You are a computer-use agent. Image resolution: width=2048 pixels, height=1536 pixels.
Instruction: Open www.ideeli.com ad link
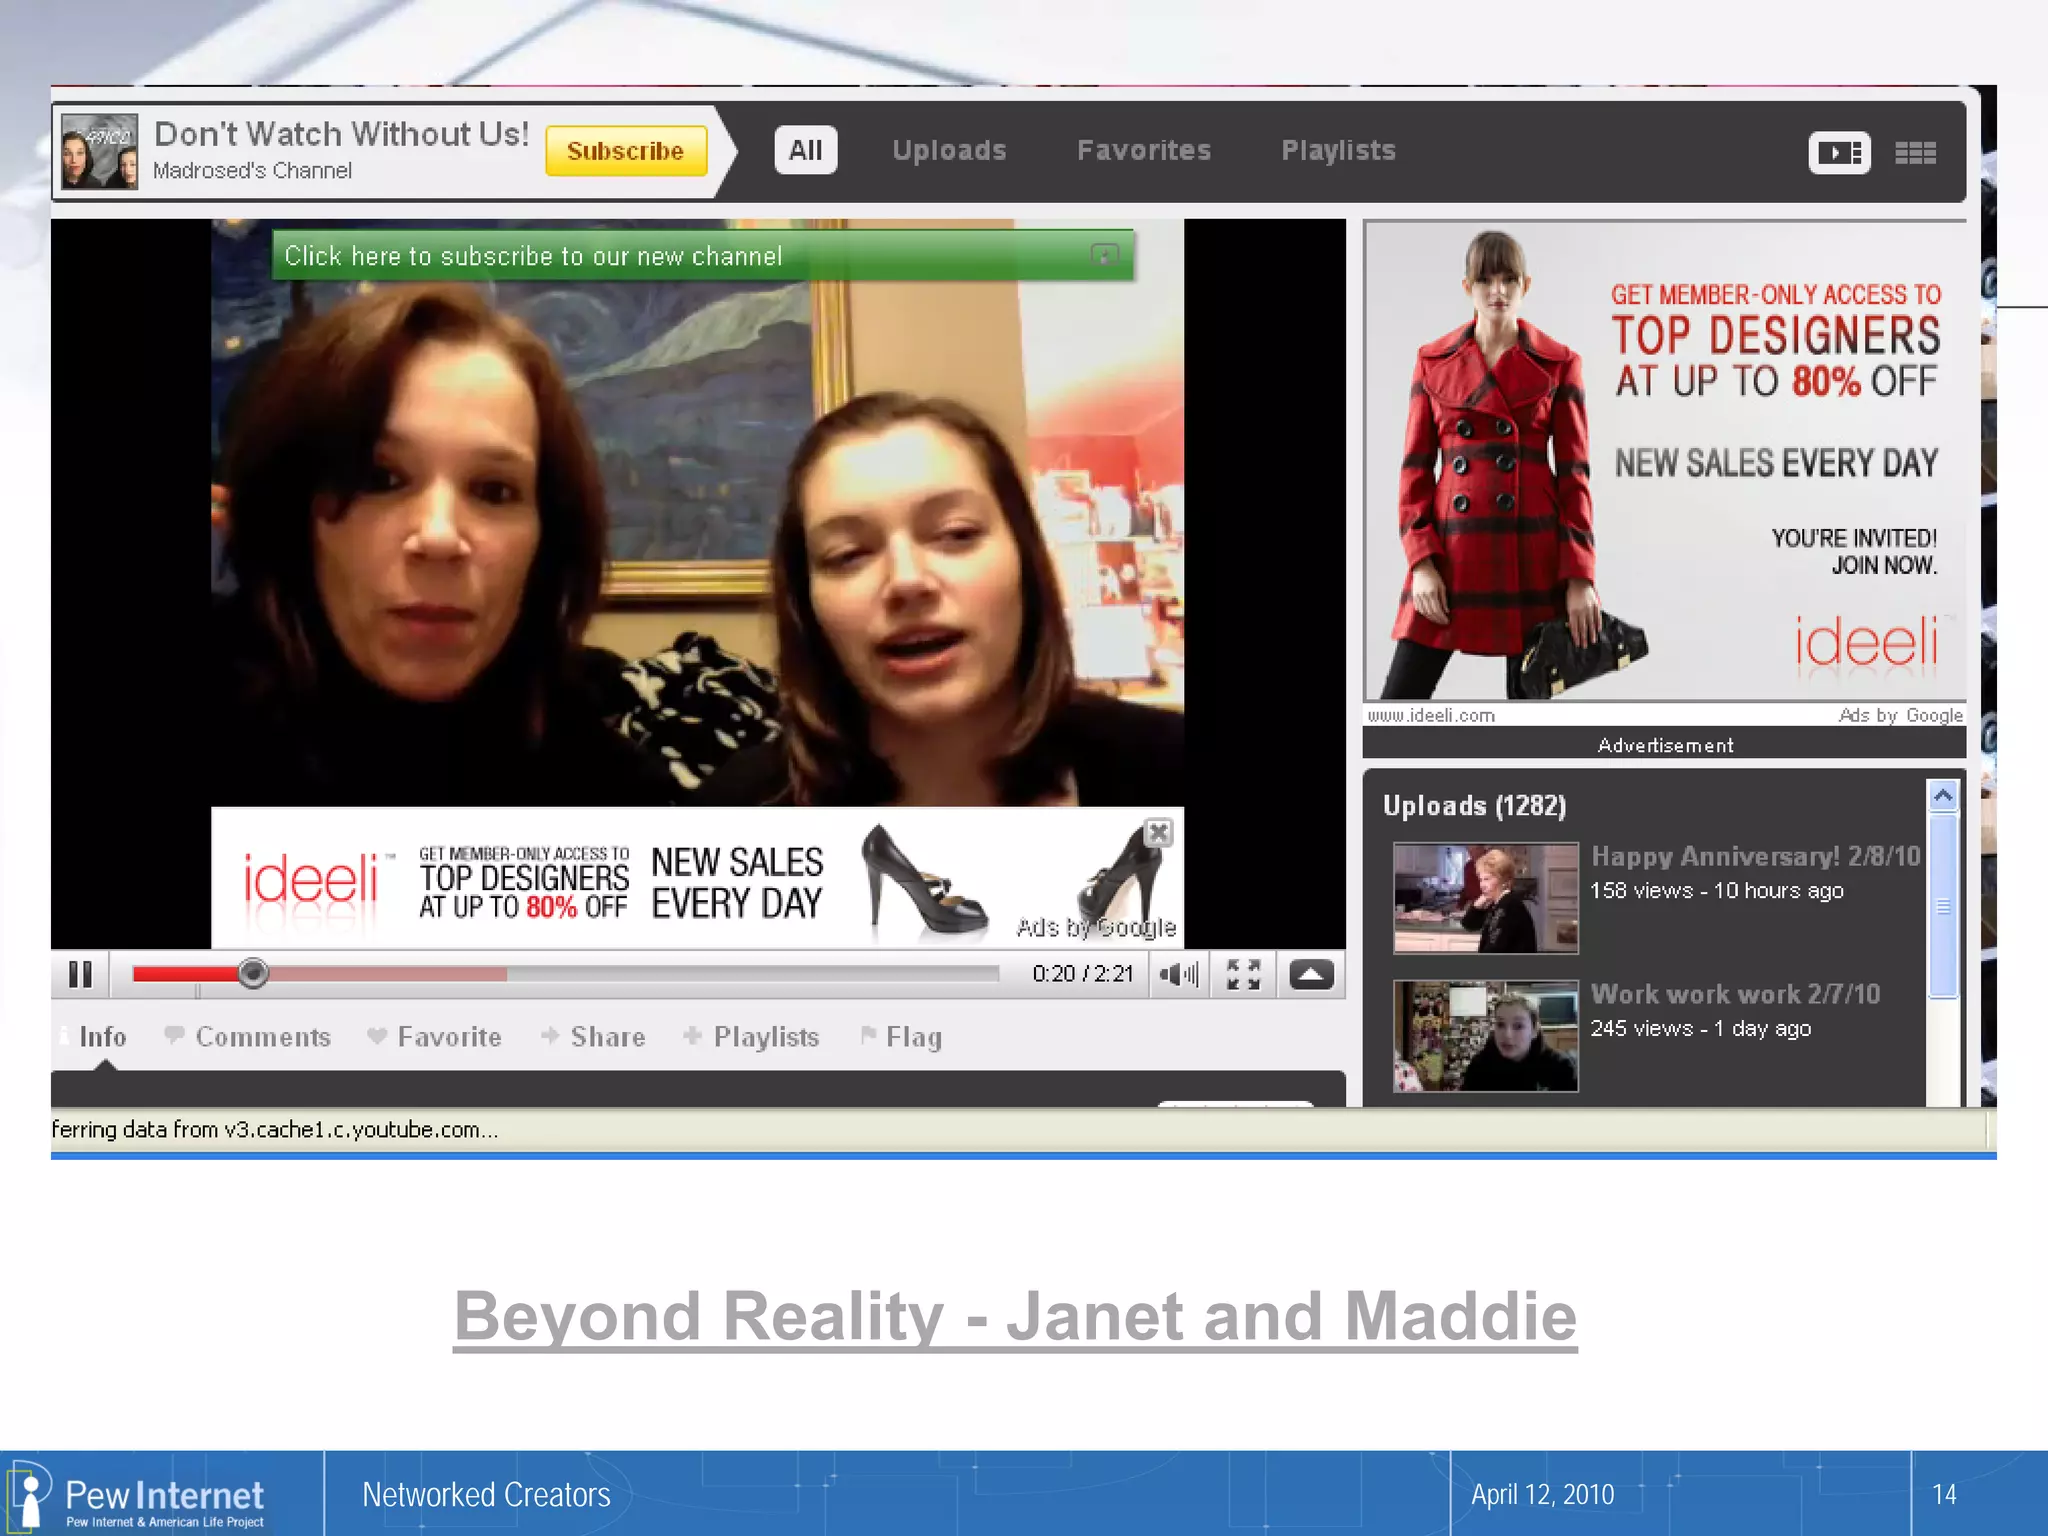pyautogui.click(x=1431, y=716)
